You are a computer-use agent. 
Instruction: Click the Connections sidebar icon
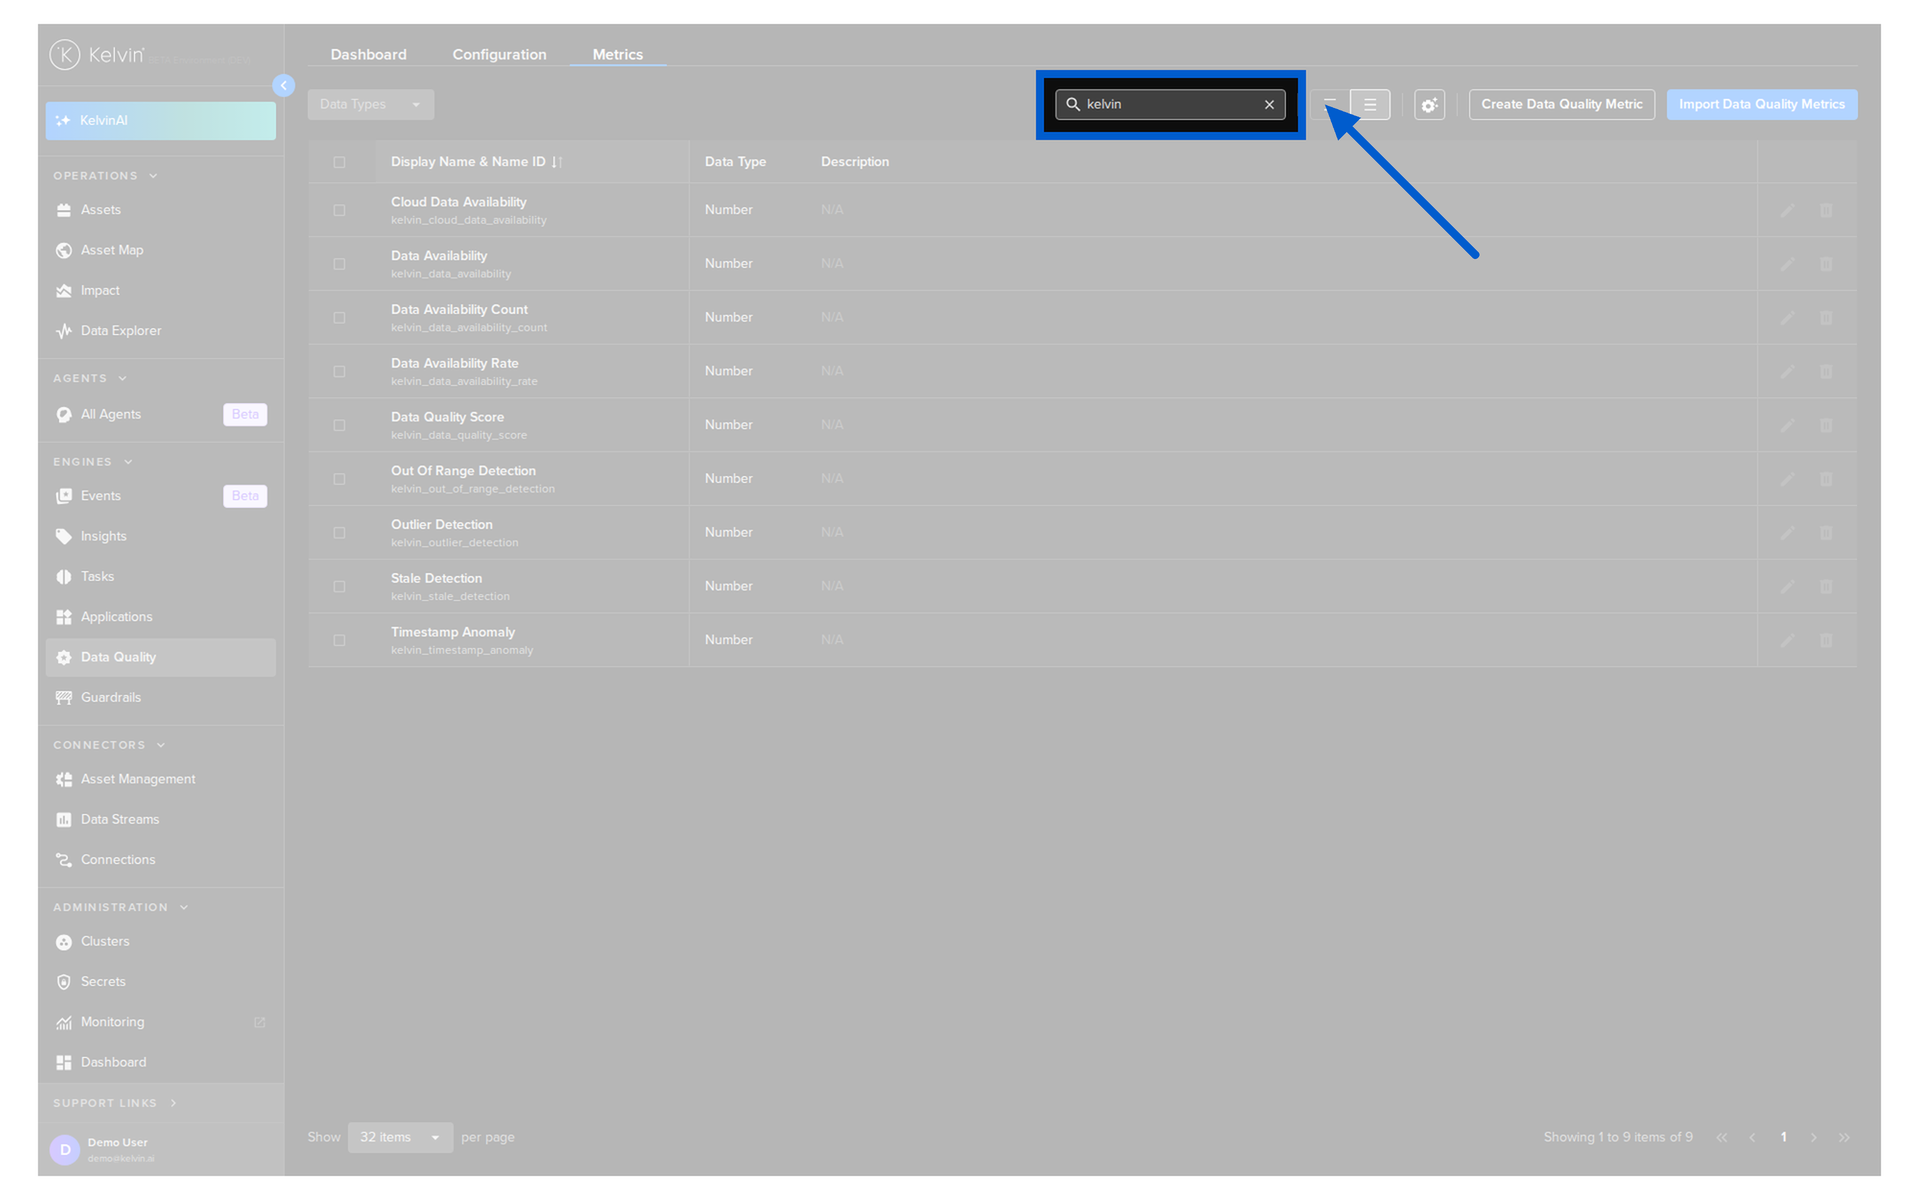click(x=64, y=860)
